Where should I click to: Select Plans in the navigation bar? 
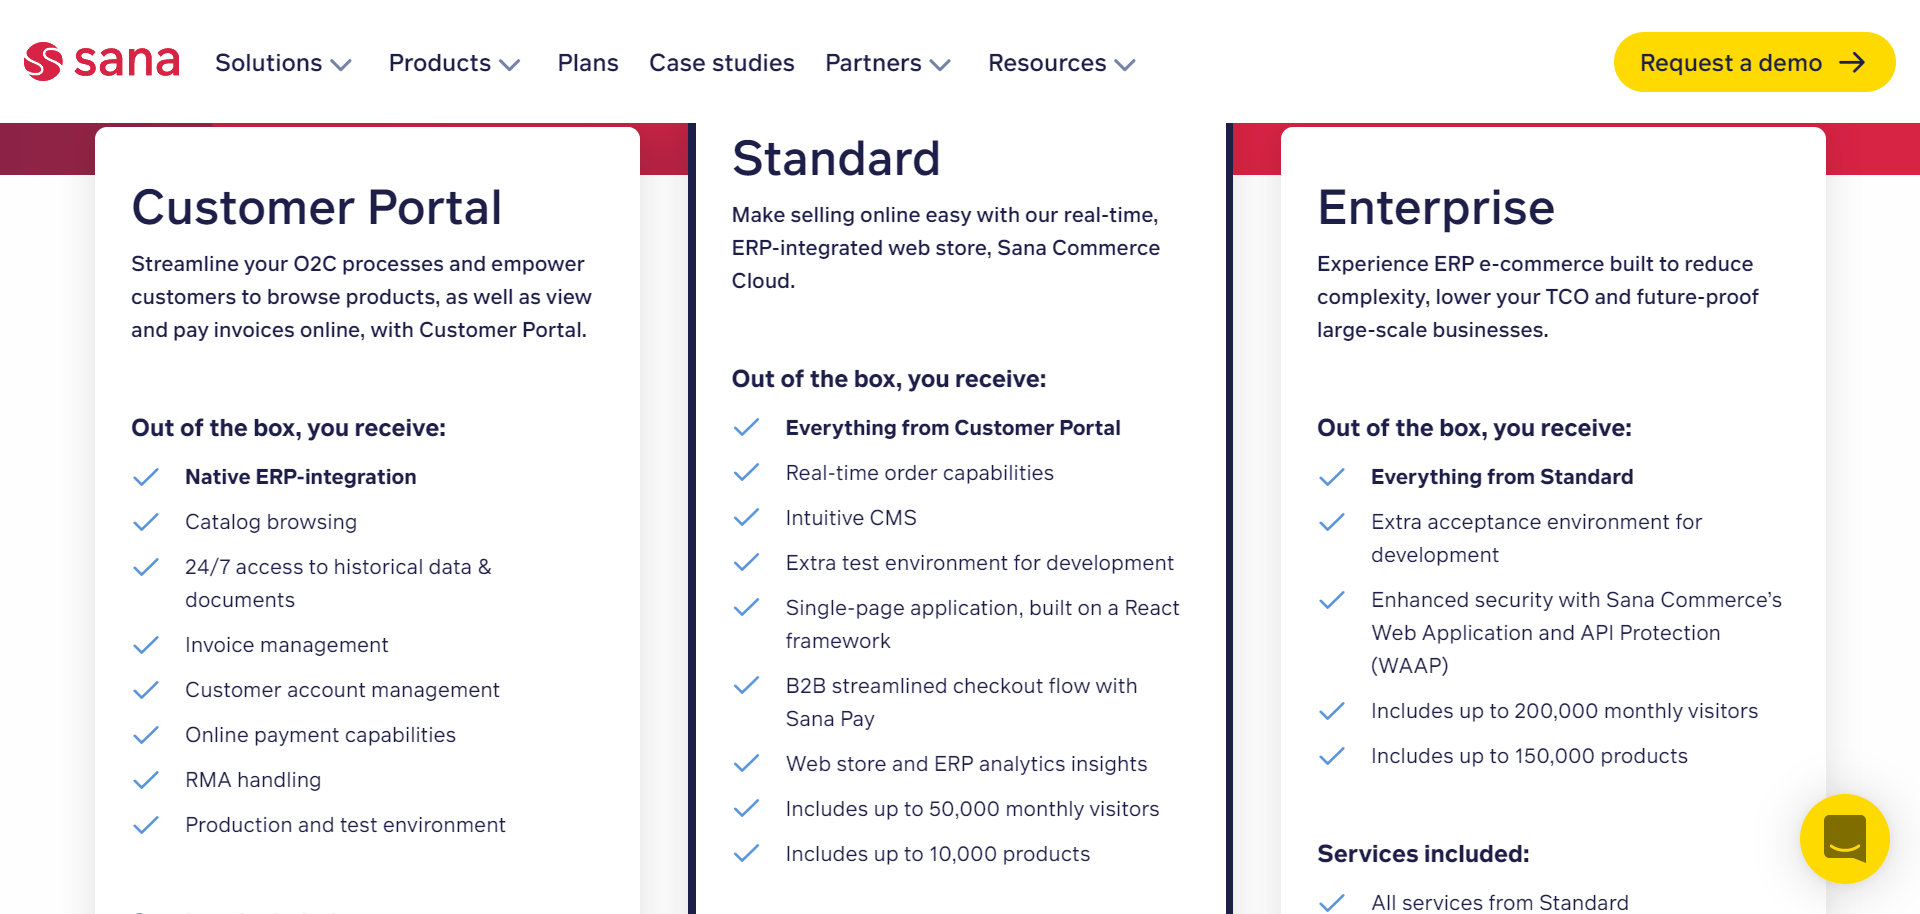coord(588,62)
